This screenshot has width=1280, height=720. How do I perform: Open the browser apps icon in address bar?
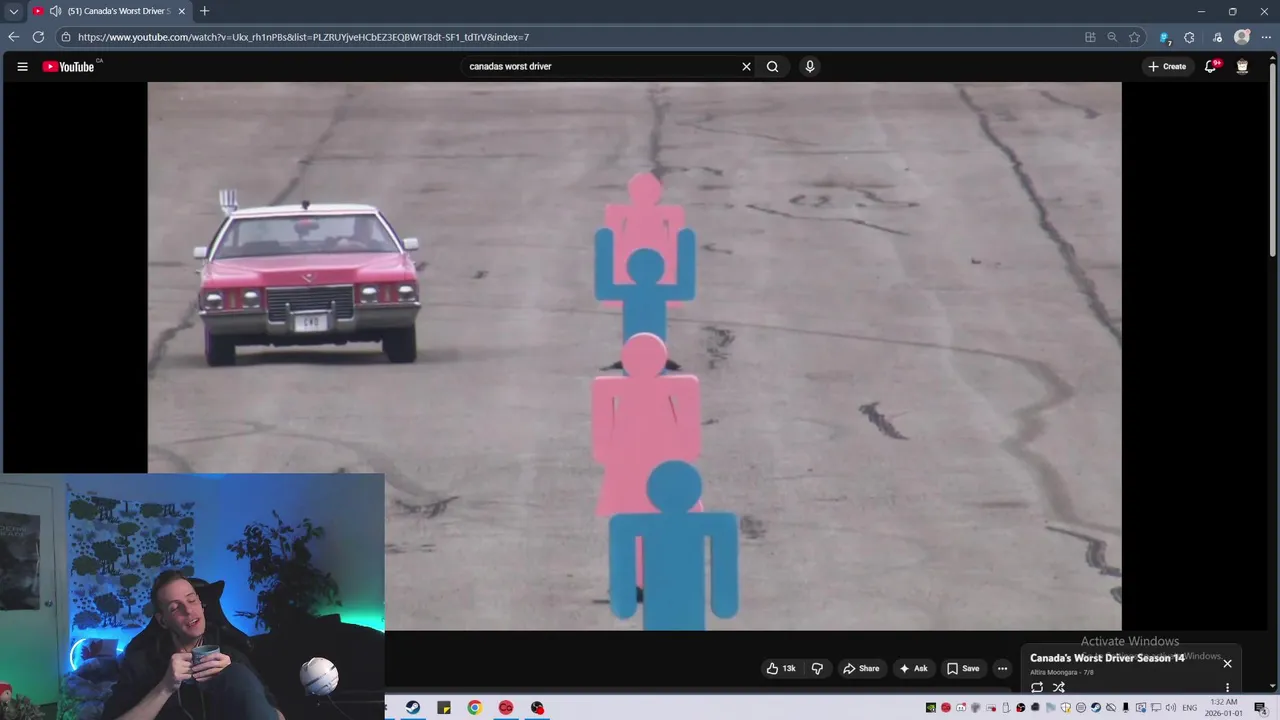pos(1090,37)
